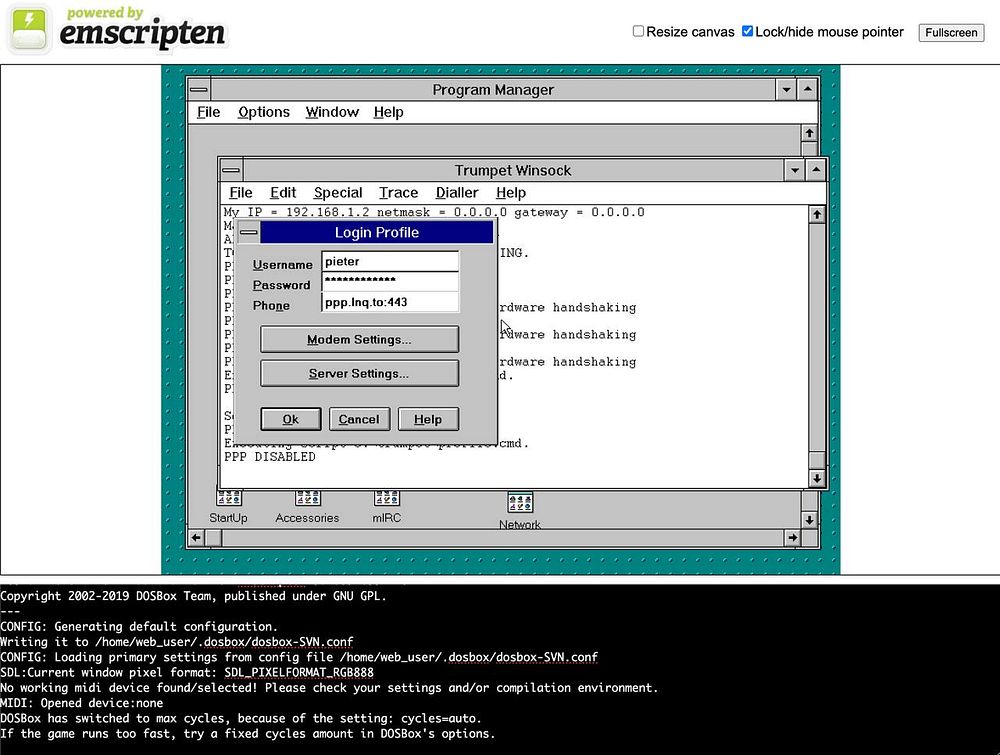This screenshot has height=755, width=1000.
Task: Click Trumpet Winsock scrollbar up arrow
Action: tap(817, 215)
